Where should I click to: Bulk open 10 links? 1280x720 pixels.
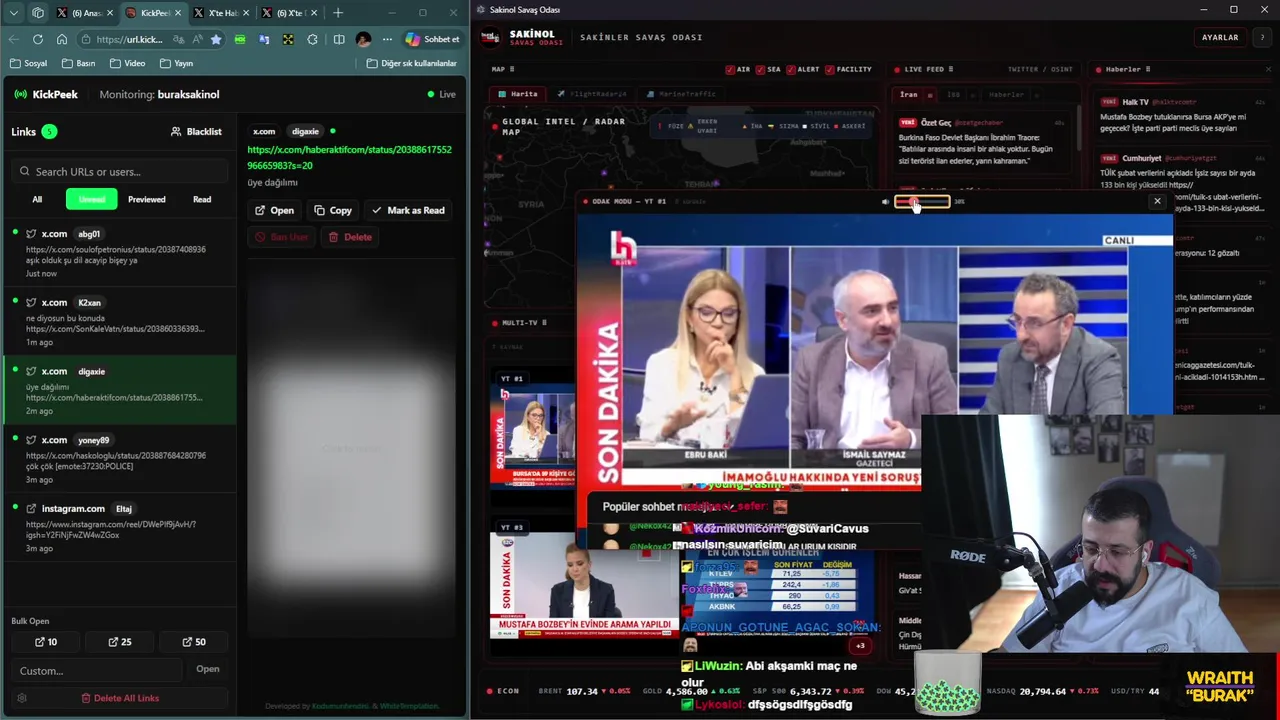coord(46,642)
